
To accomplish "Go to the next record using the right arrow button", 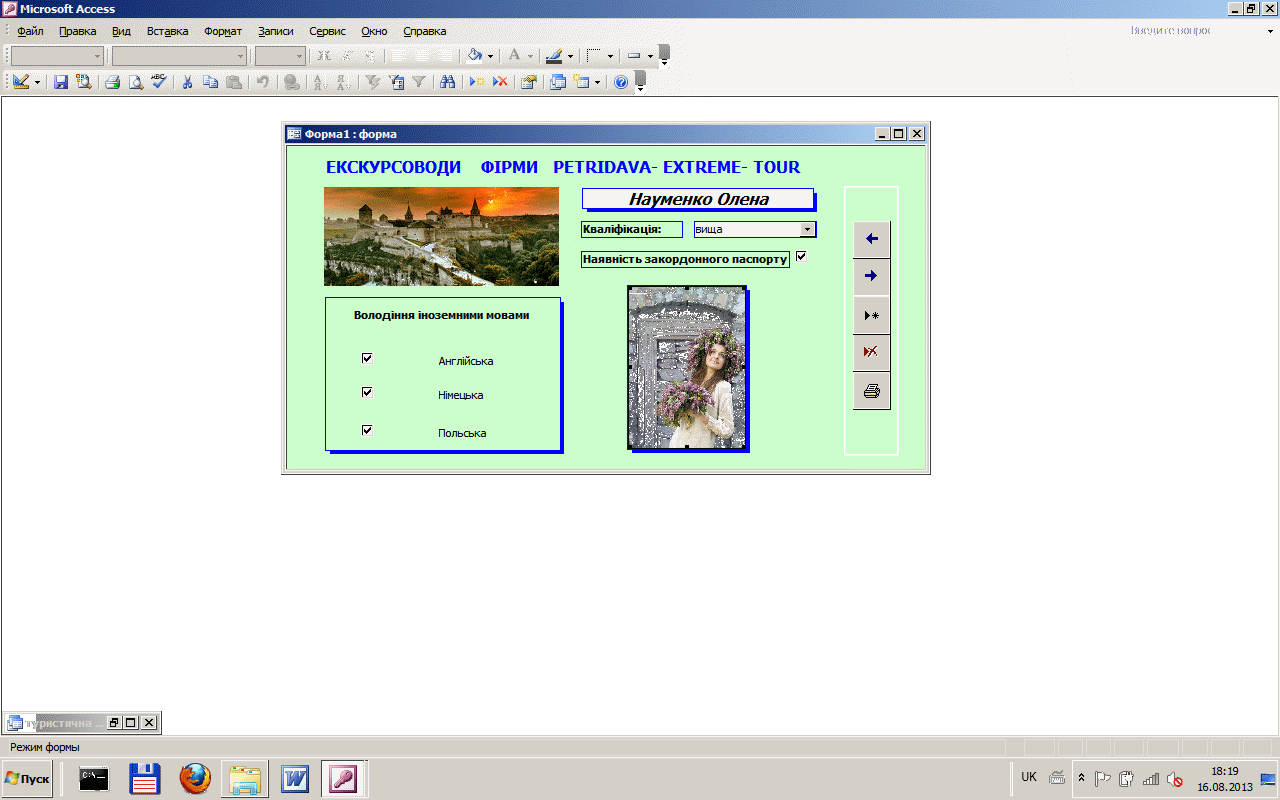I will coord(871,276).
